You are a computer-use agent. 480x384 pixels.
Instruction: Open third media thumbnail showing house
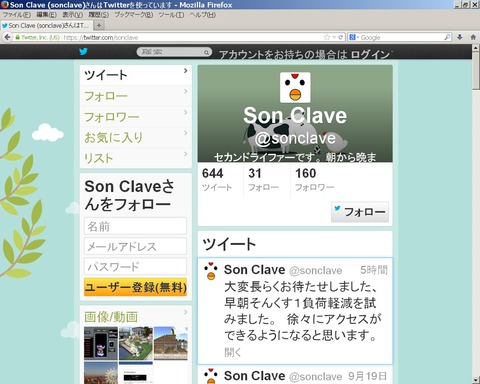[x=171, y=343]
